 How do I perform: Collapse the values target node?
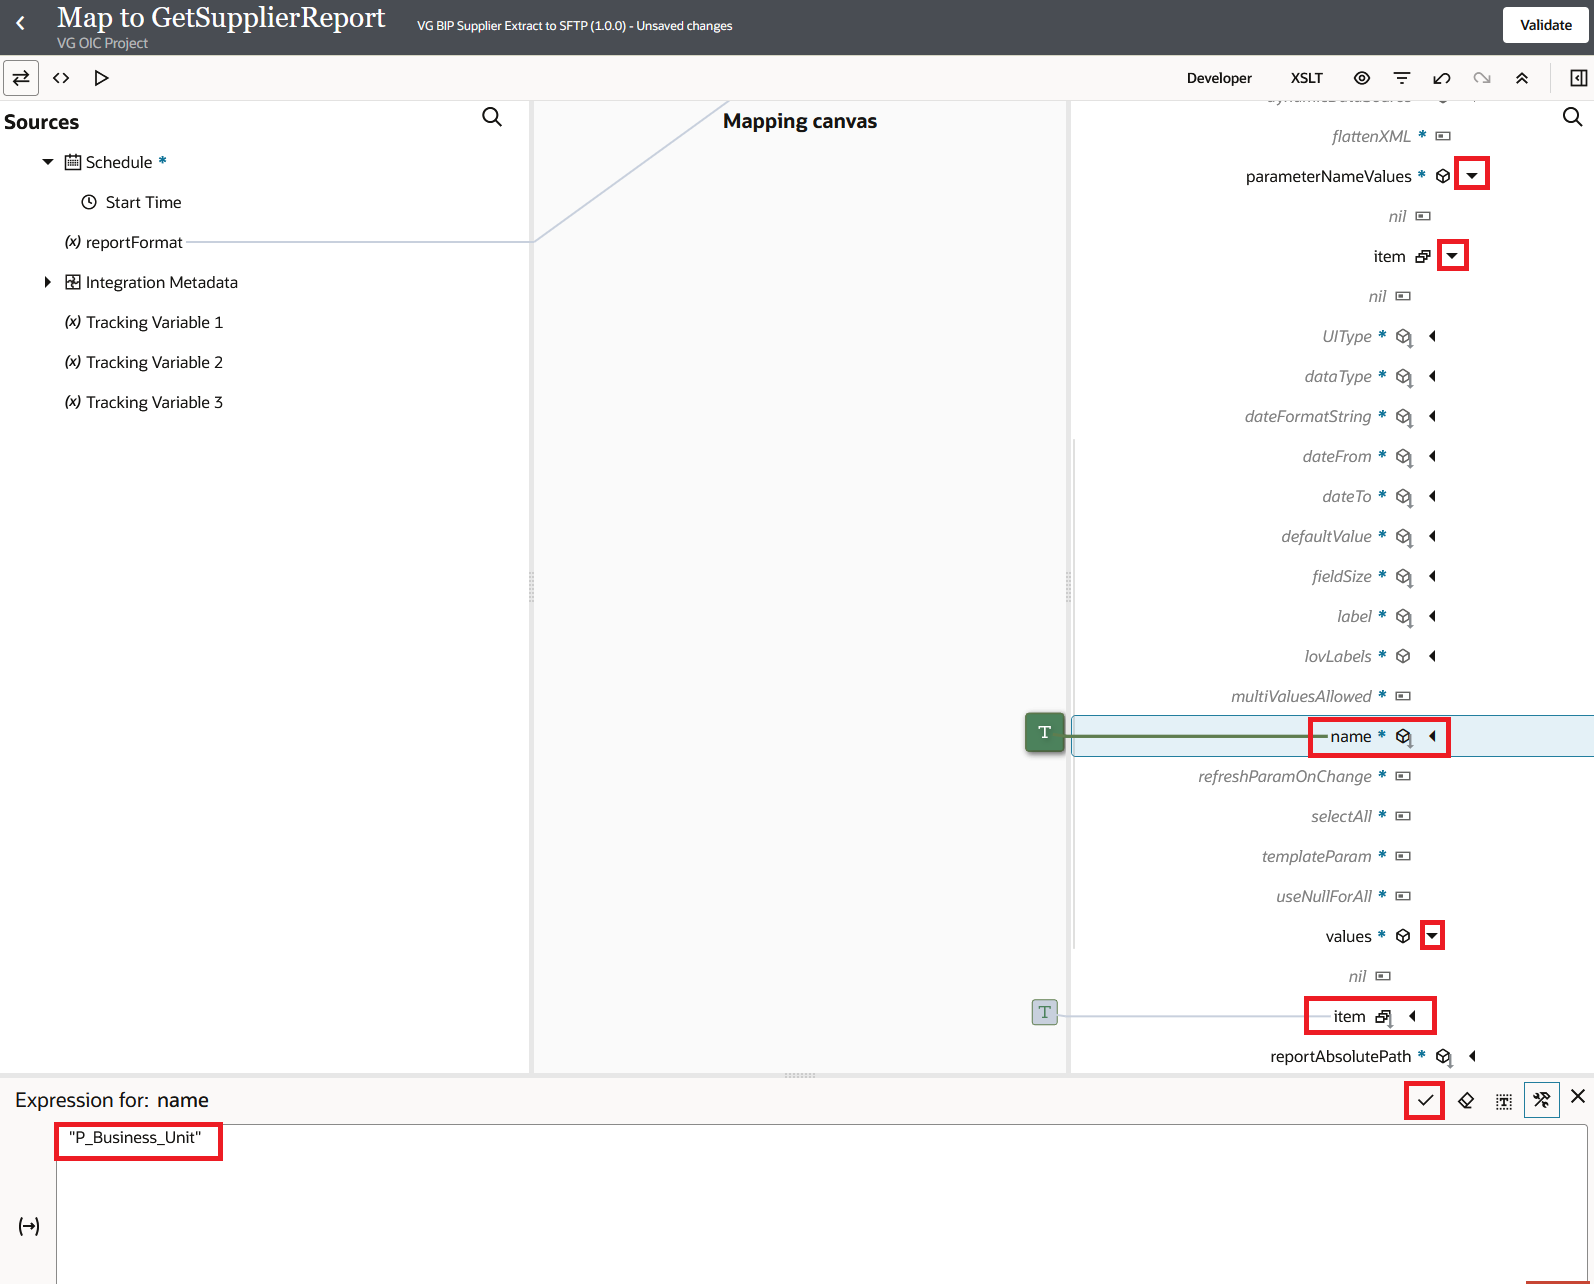pos(1432,936)
